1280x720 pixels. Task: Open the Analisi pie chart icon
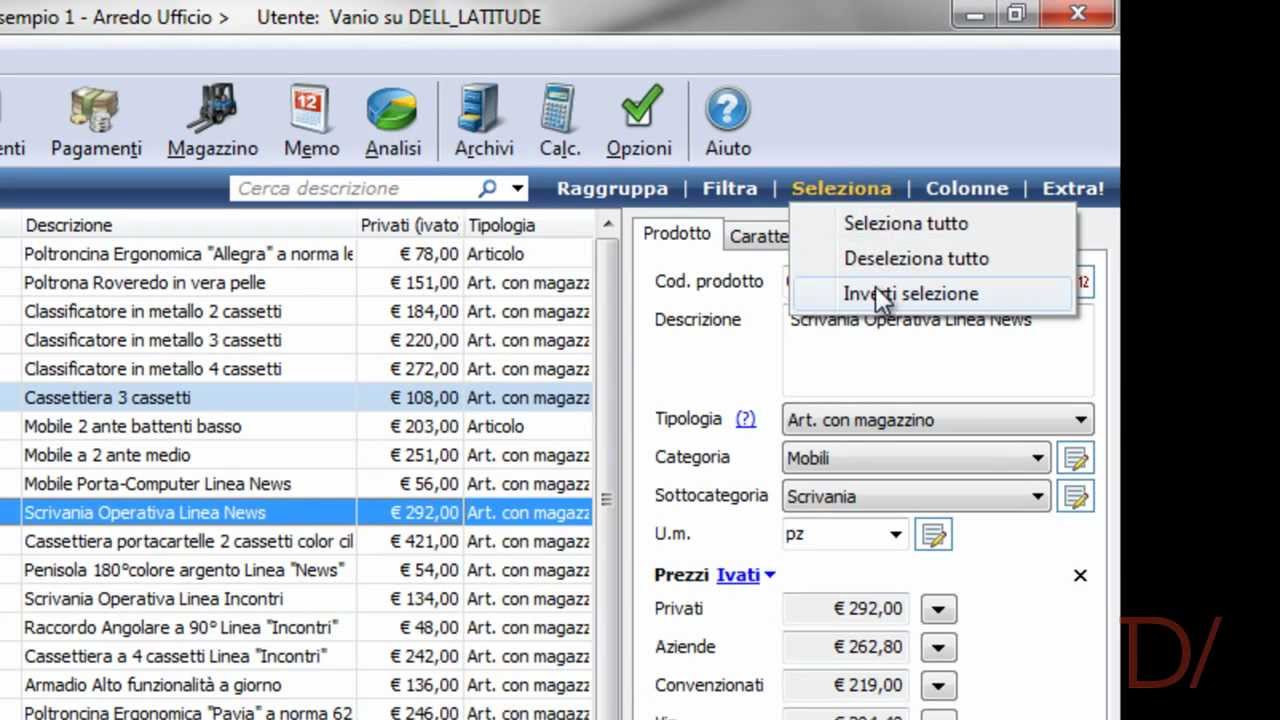(x=392, y=121)
